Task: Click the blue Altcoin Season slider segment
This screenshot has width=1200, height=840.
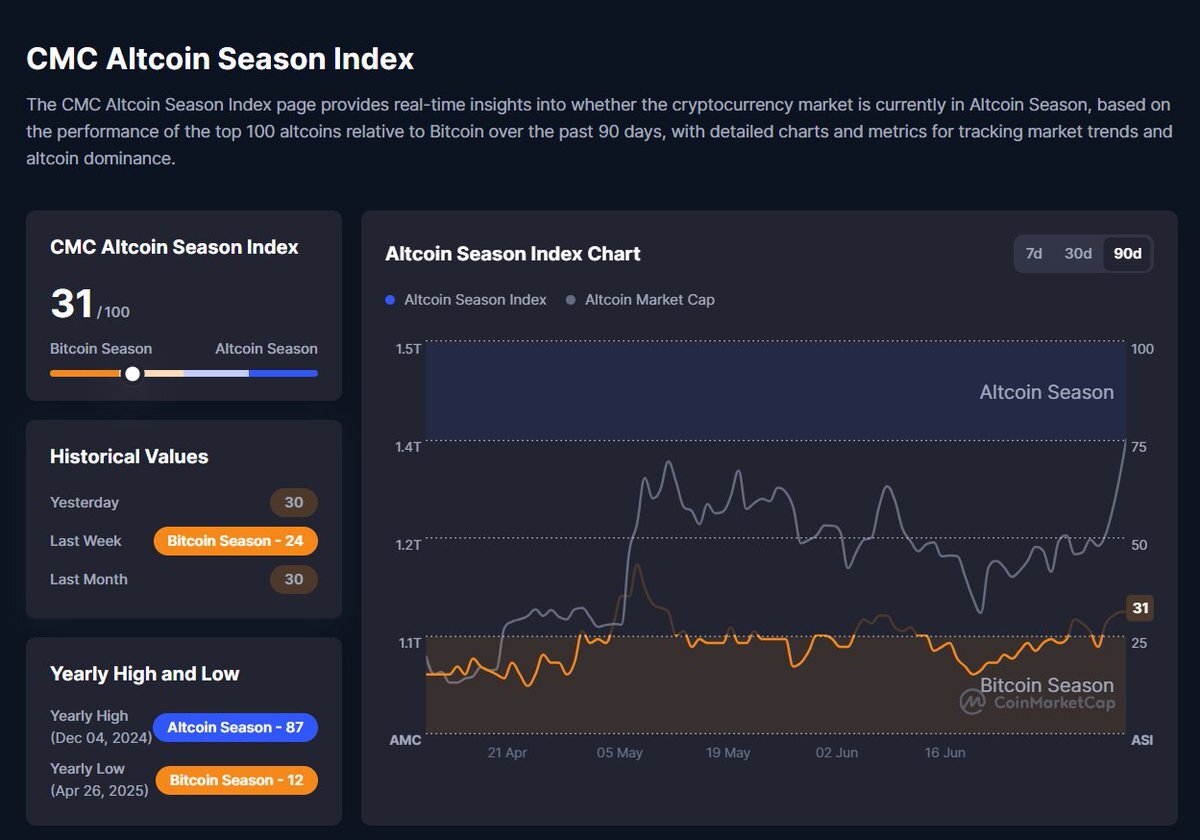Action: click(x=283, y=373)
